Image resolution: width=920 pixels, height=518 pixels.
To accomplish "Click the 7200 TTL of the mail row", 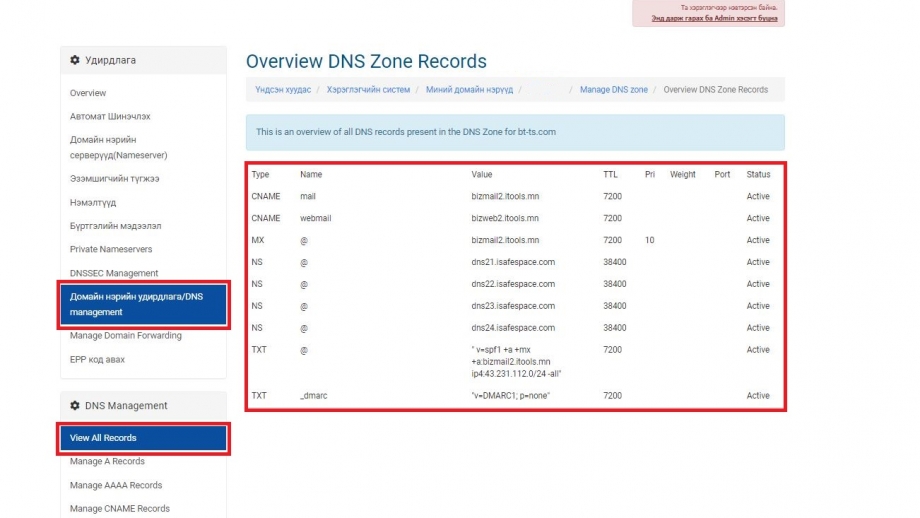I will [x=612, y=197].
